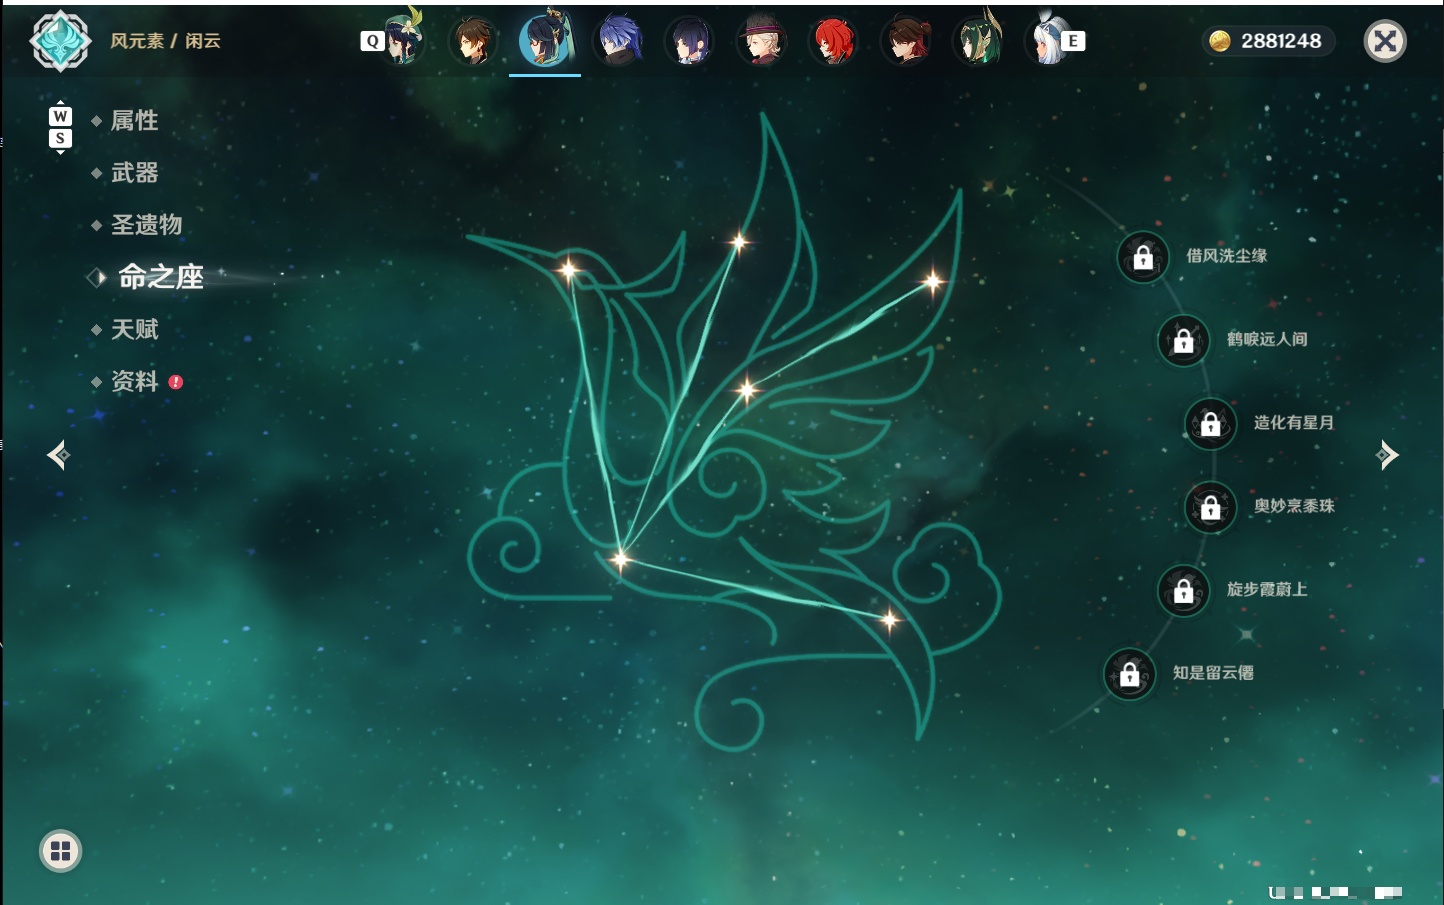The image size is (1444, 905).
Task: Click the Q previous-character key hint
Action: point(372,41)
